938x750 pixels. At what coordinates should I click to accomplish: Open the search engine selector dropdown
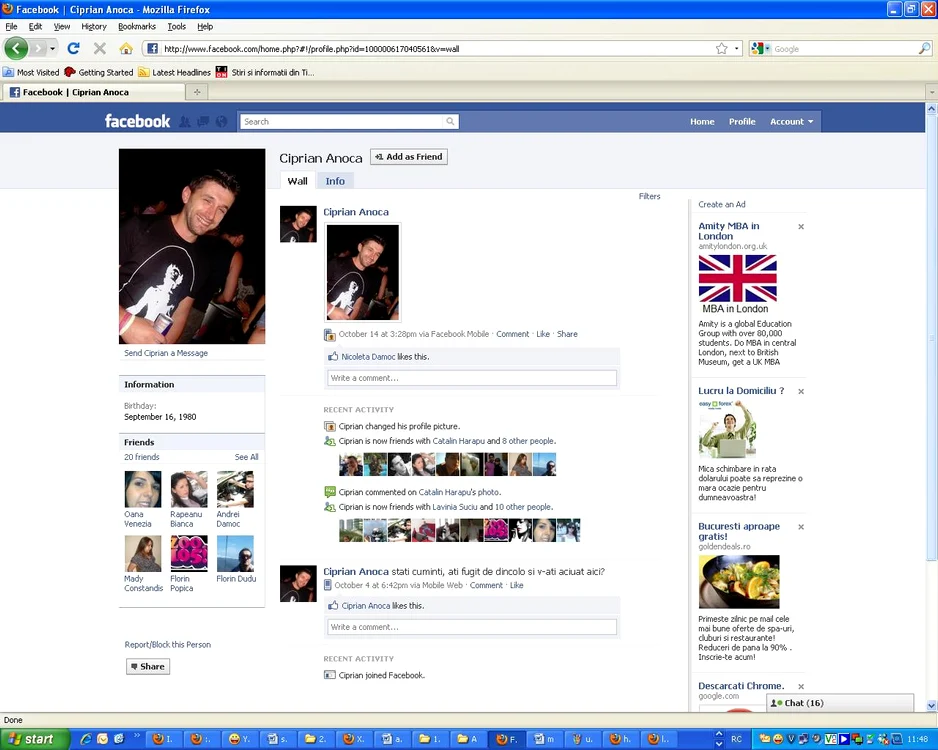click(x=760, y=48)
